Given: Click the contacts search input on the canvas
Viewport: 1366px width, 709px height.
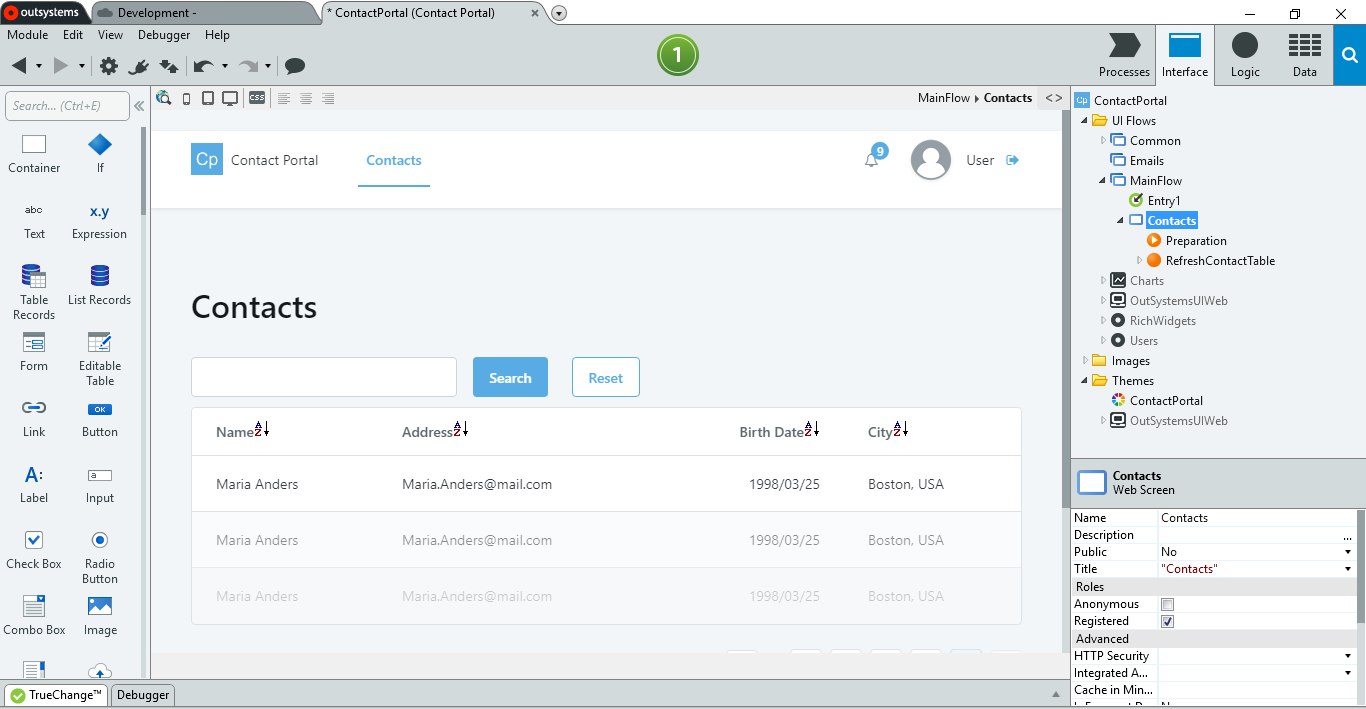Looking at the screenshot, I should (x=324, y=377).
